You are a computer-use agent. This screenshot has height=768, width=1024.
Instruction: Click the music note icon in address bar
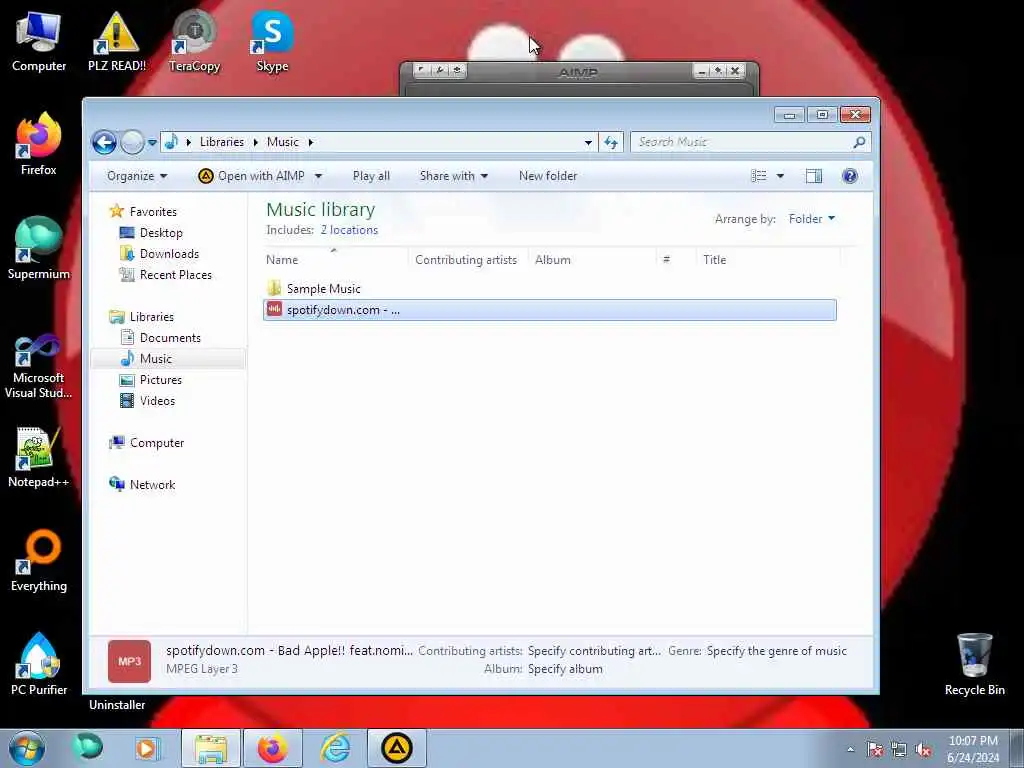[171, 142]
